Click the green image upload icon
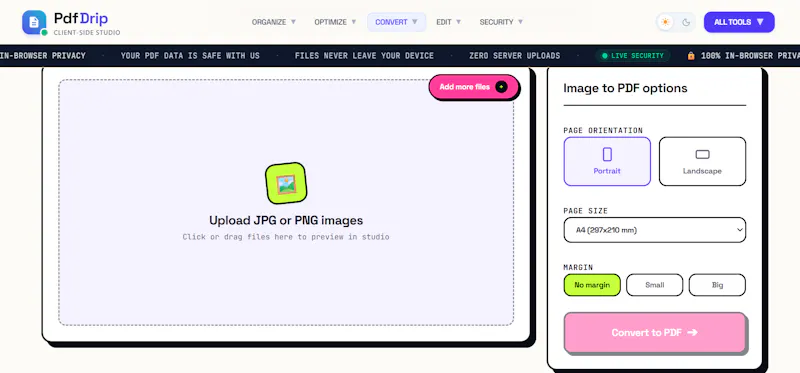The image size is (800, 373). [x=286, y=183]
